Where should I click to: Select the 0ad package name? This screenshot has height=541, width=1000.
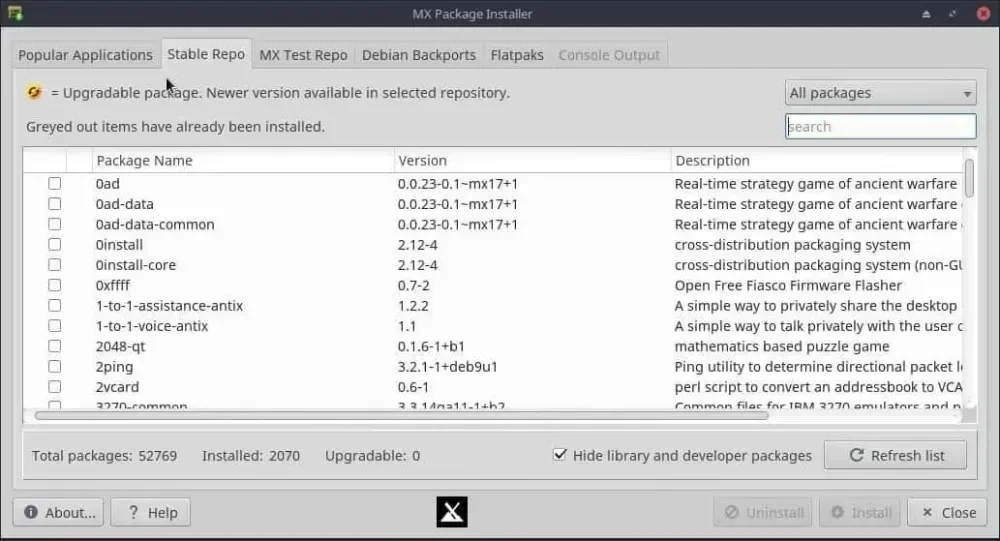(108, 184)
